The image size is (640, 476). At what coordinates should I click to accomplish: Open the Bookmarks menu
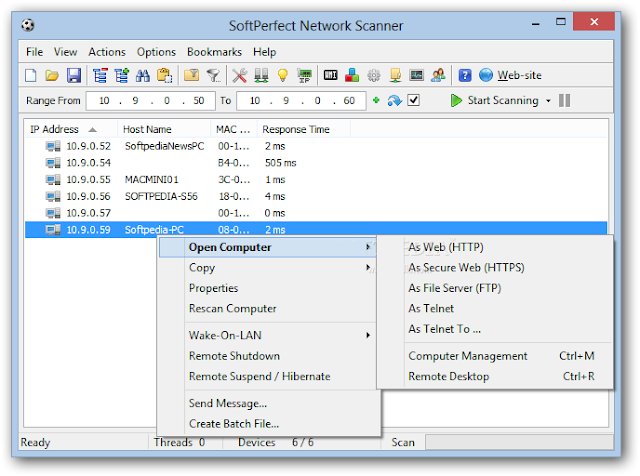coord(214,52)
